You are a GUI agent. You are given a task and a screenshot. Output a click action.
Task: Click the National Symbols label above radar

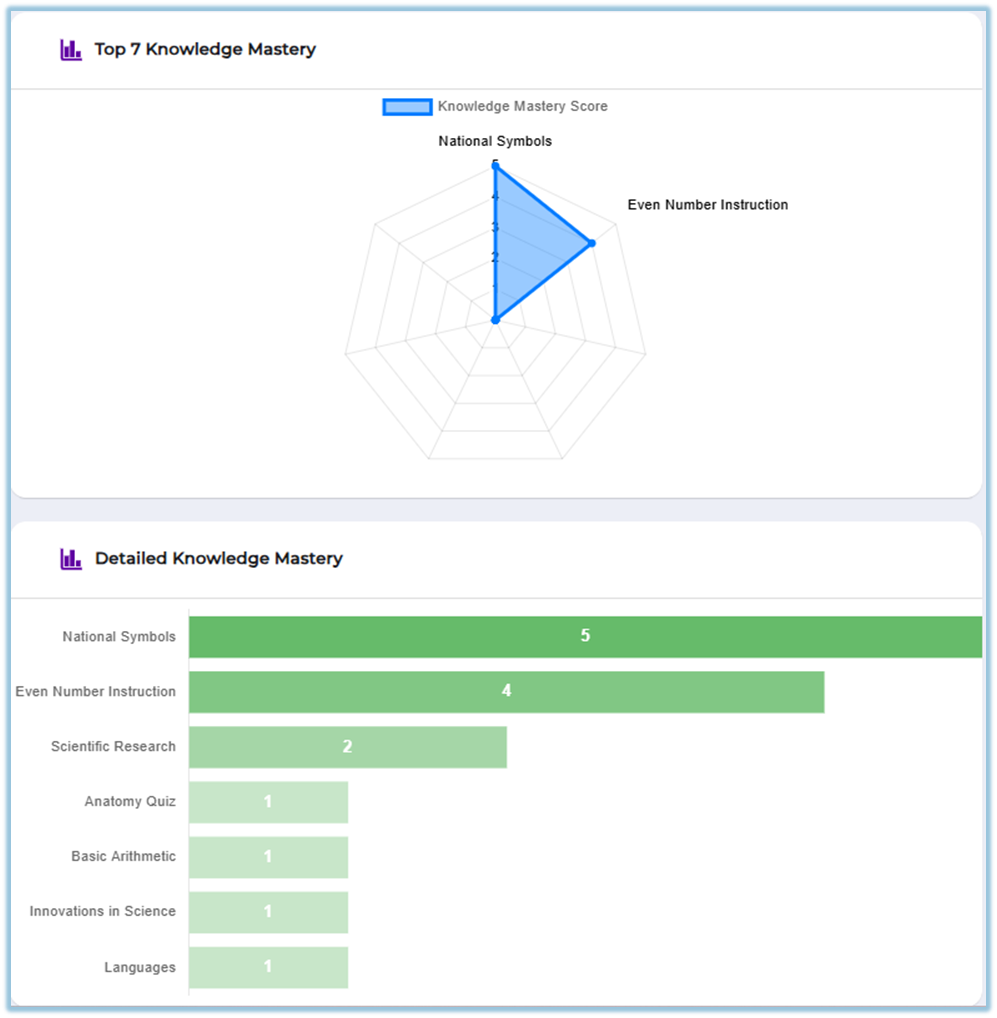point(495,142)
